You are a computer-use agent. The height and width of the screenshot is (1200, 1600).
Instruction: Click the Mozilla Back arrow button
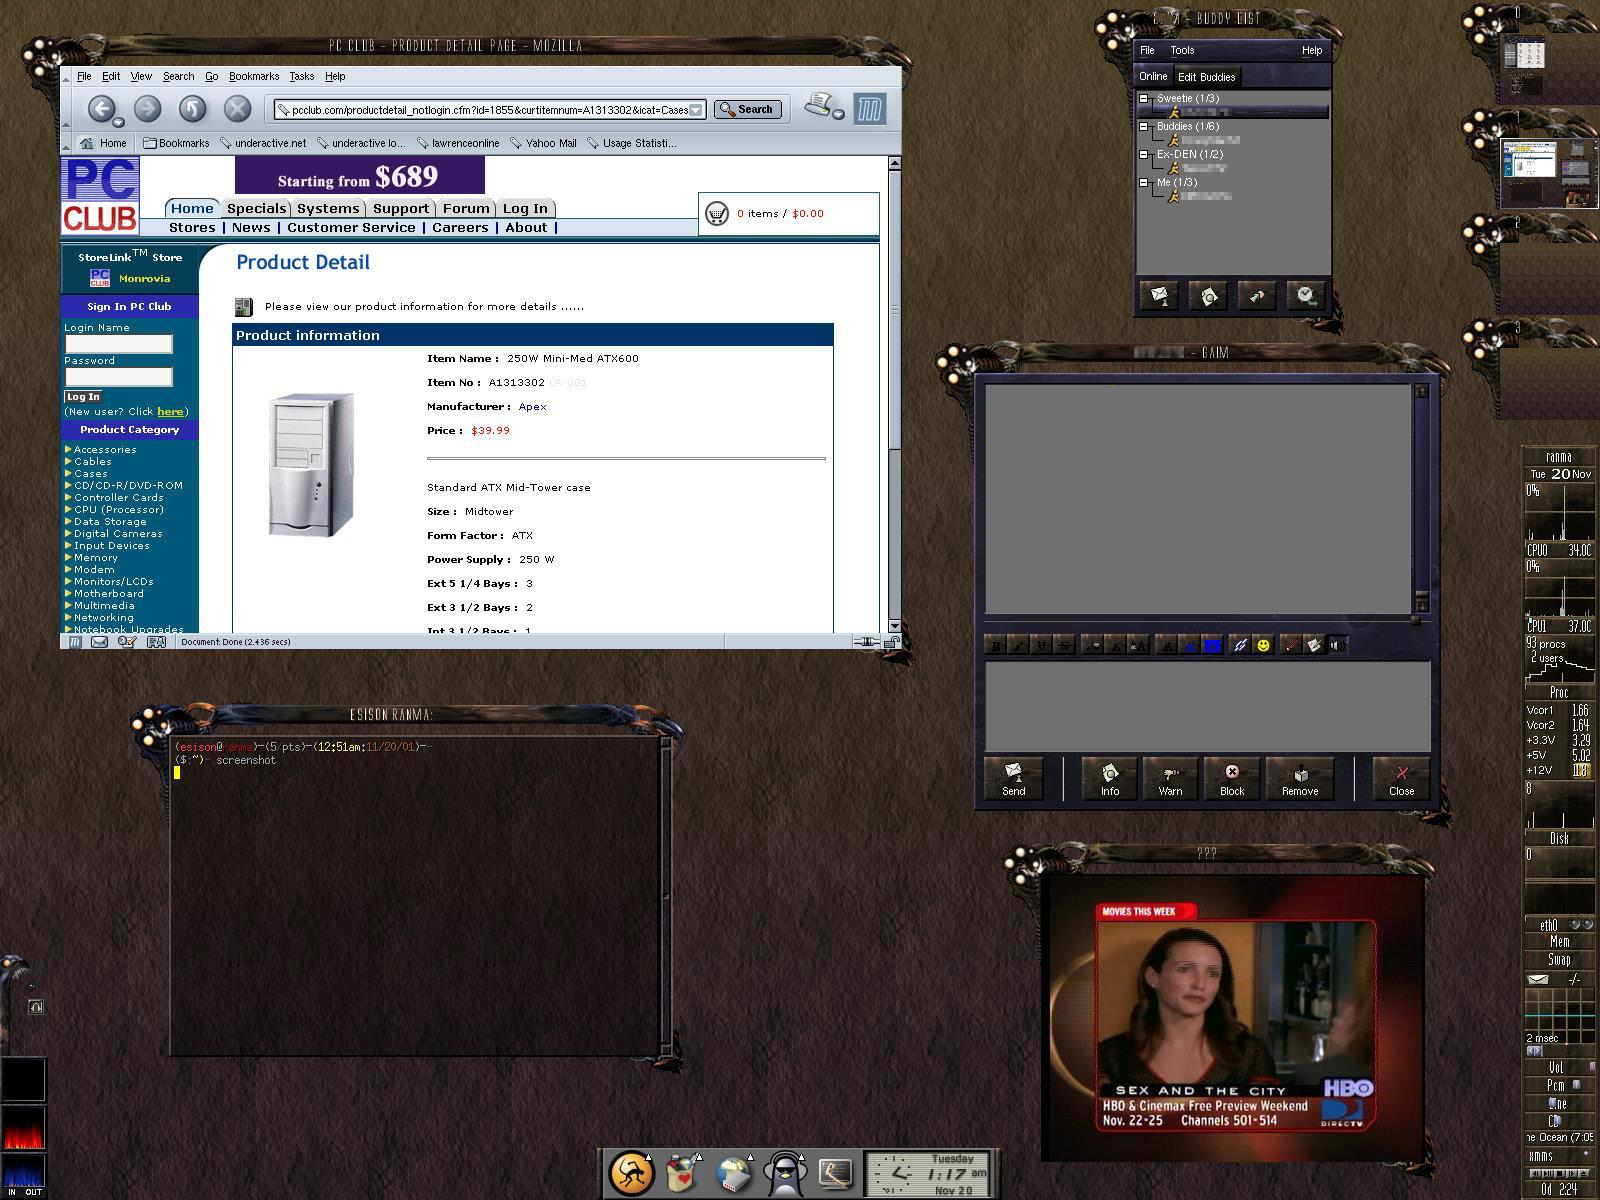click(100, 109)
